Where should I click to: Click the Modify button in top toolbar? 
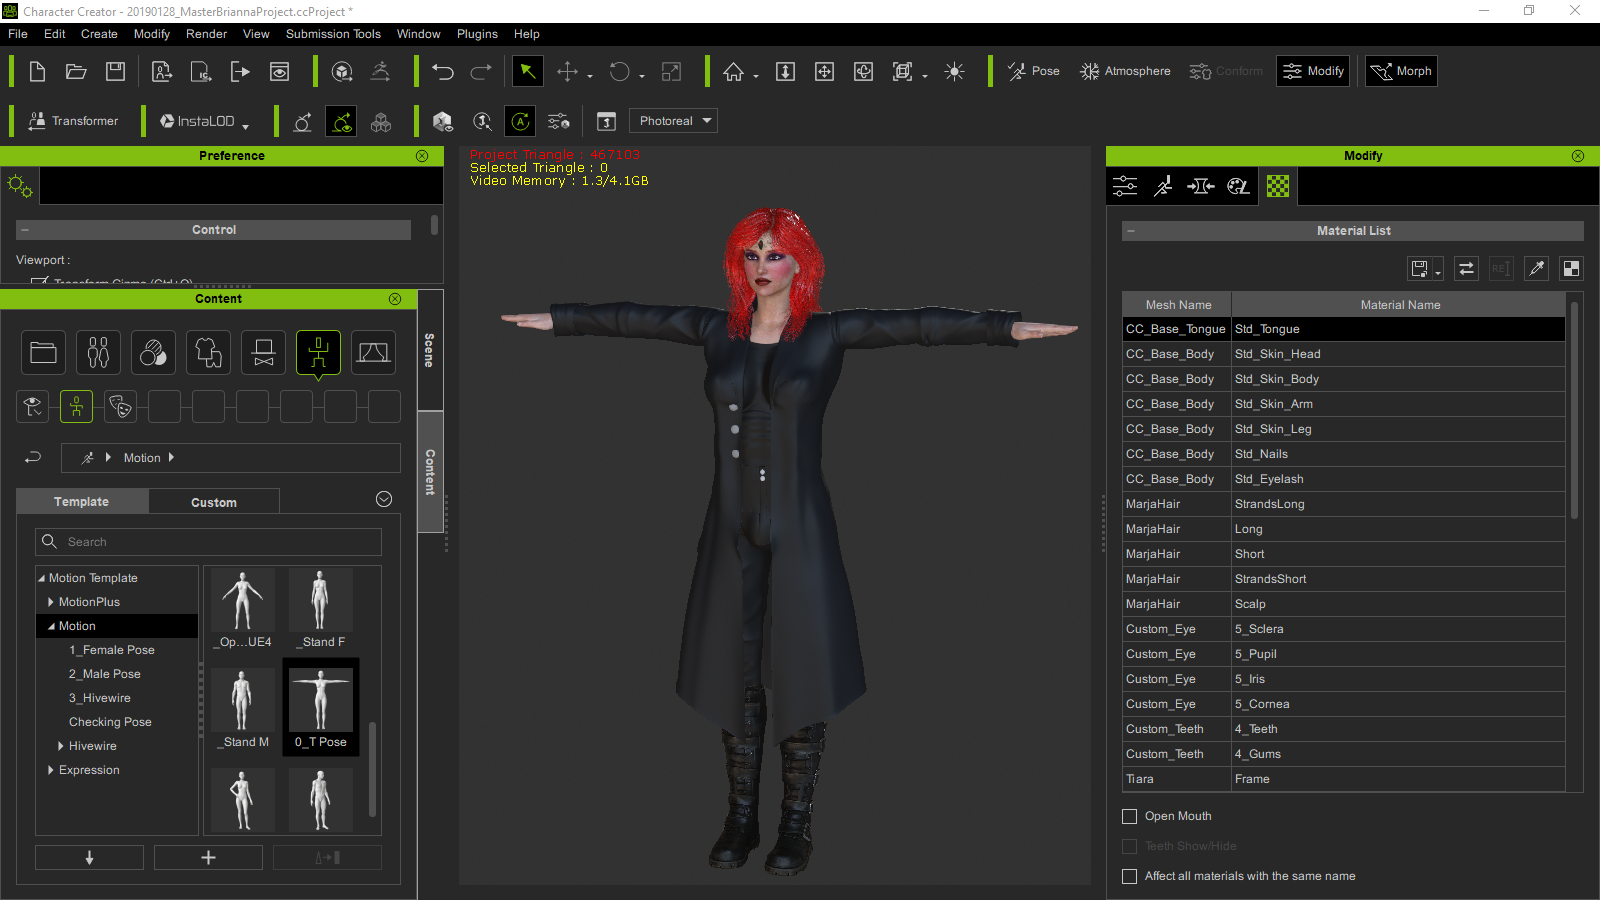pos(1314,71)
